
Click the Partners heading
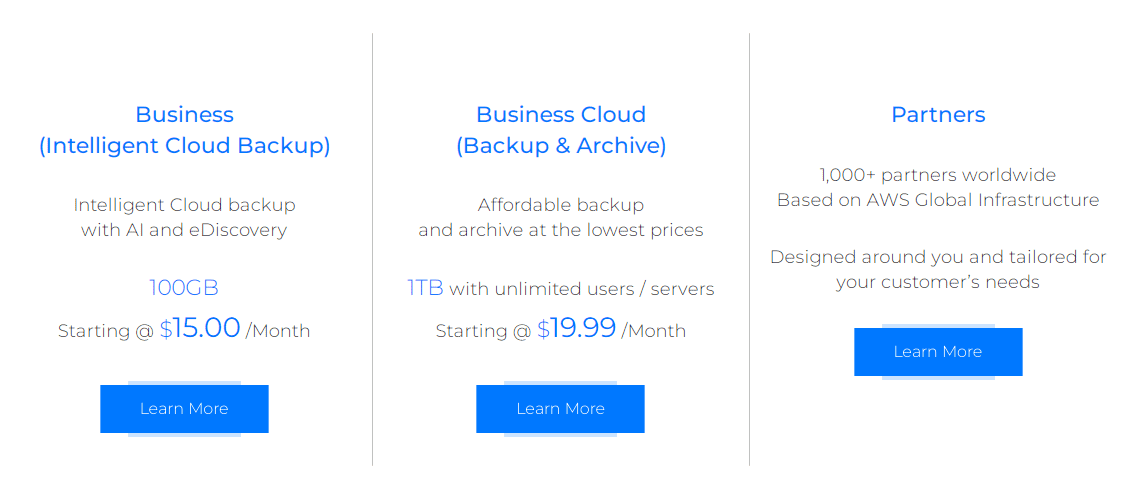tap(938, 115)
